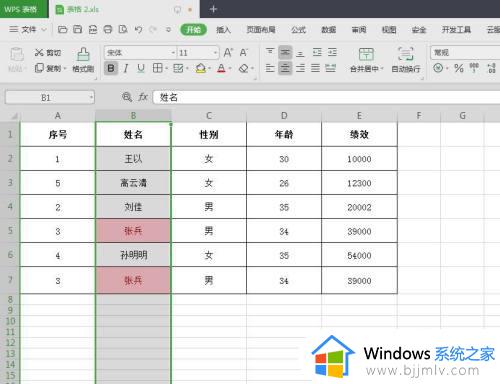Align text left horizontally
The height and width of the screenshot is (384, 500).
(x=270, y=68)
